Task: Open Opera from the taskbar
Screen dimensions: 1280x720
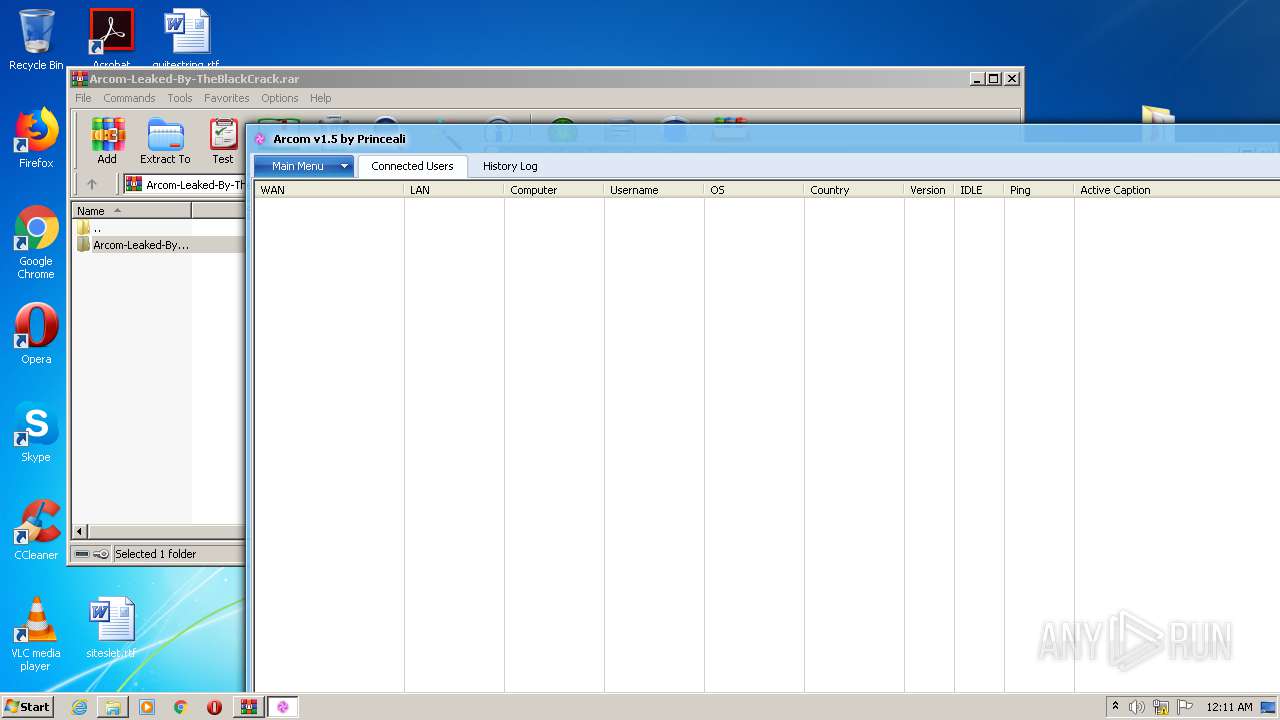Action: tap(214, 707)
